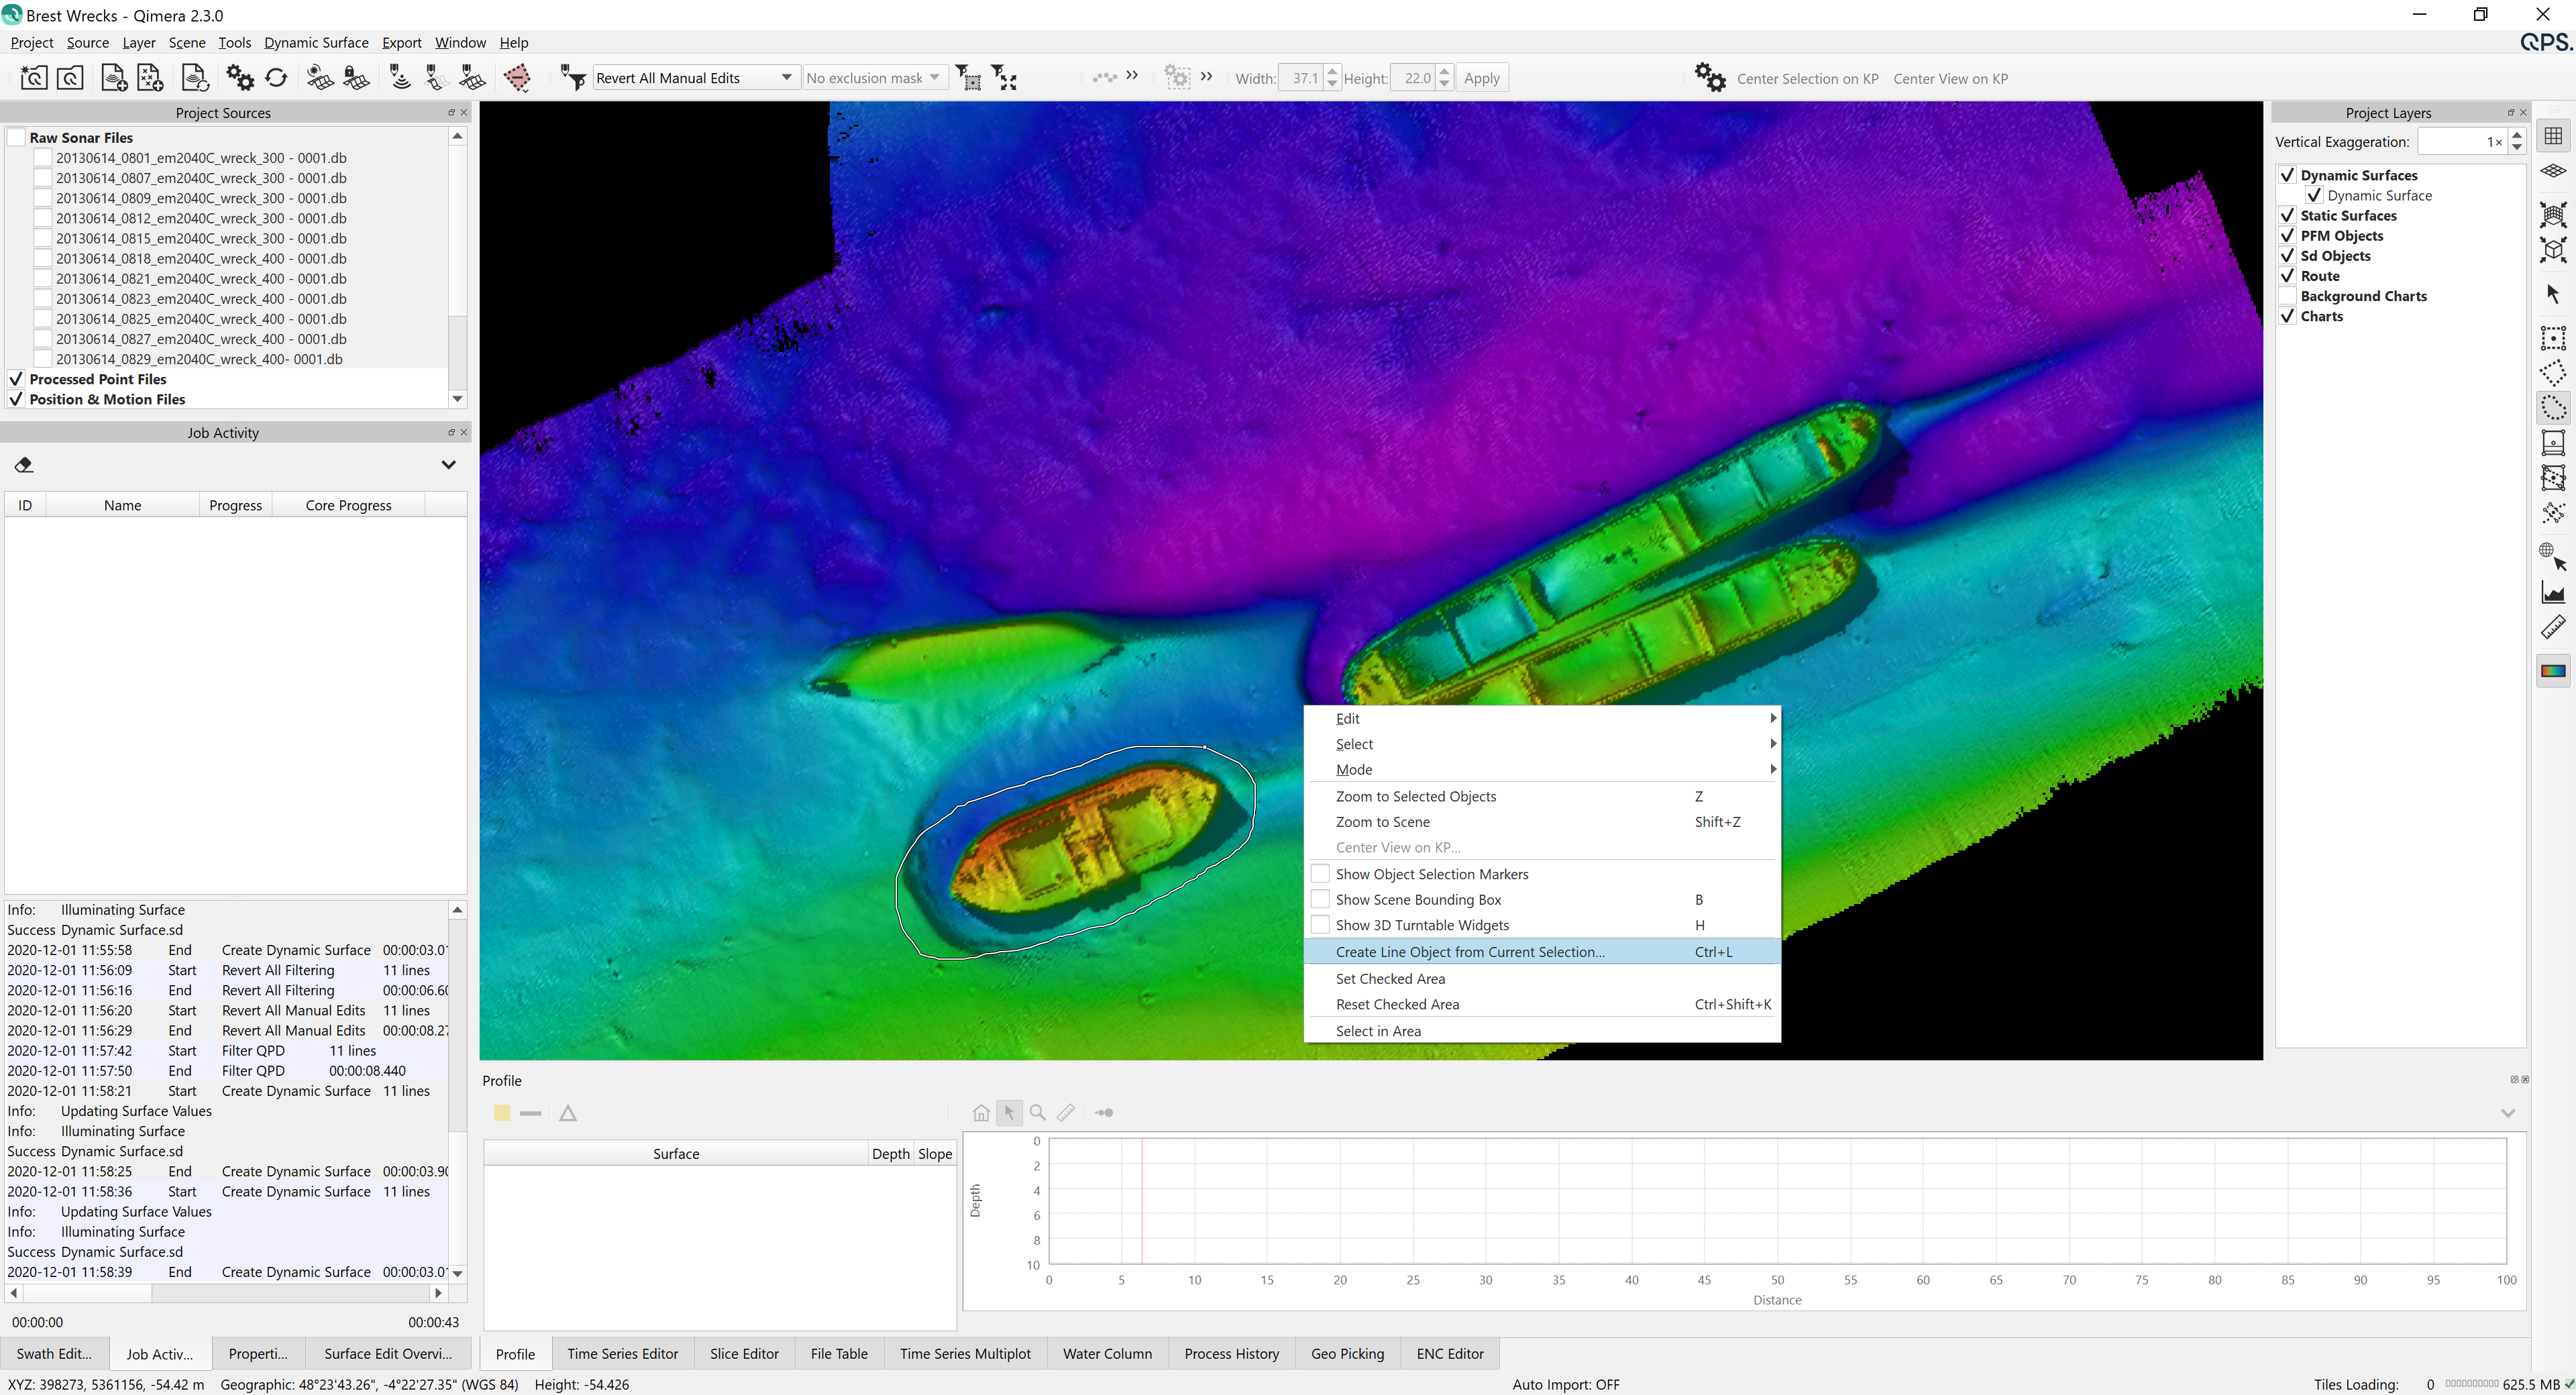Open the Revert All Manual Edits dropdown

coord(786,78)
